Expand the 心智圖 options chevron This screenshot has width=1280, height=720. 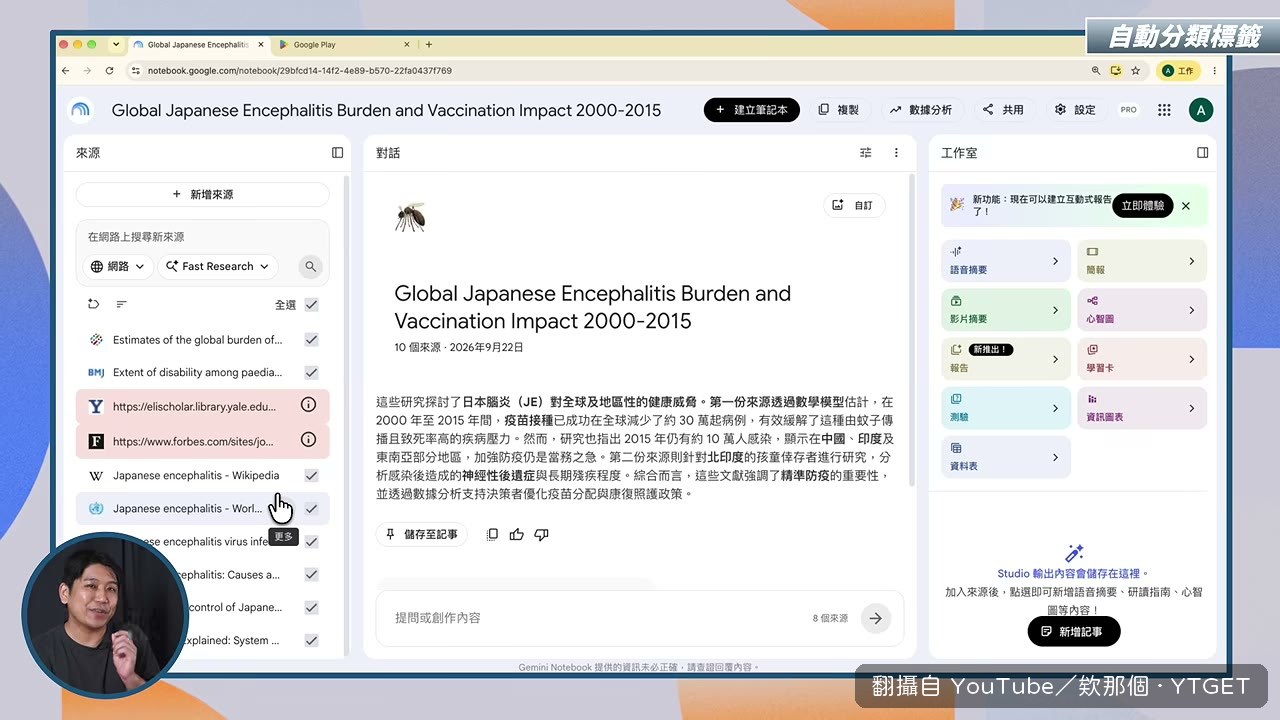click(x=1191, y=310)
